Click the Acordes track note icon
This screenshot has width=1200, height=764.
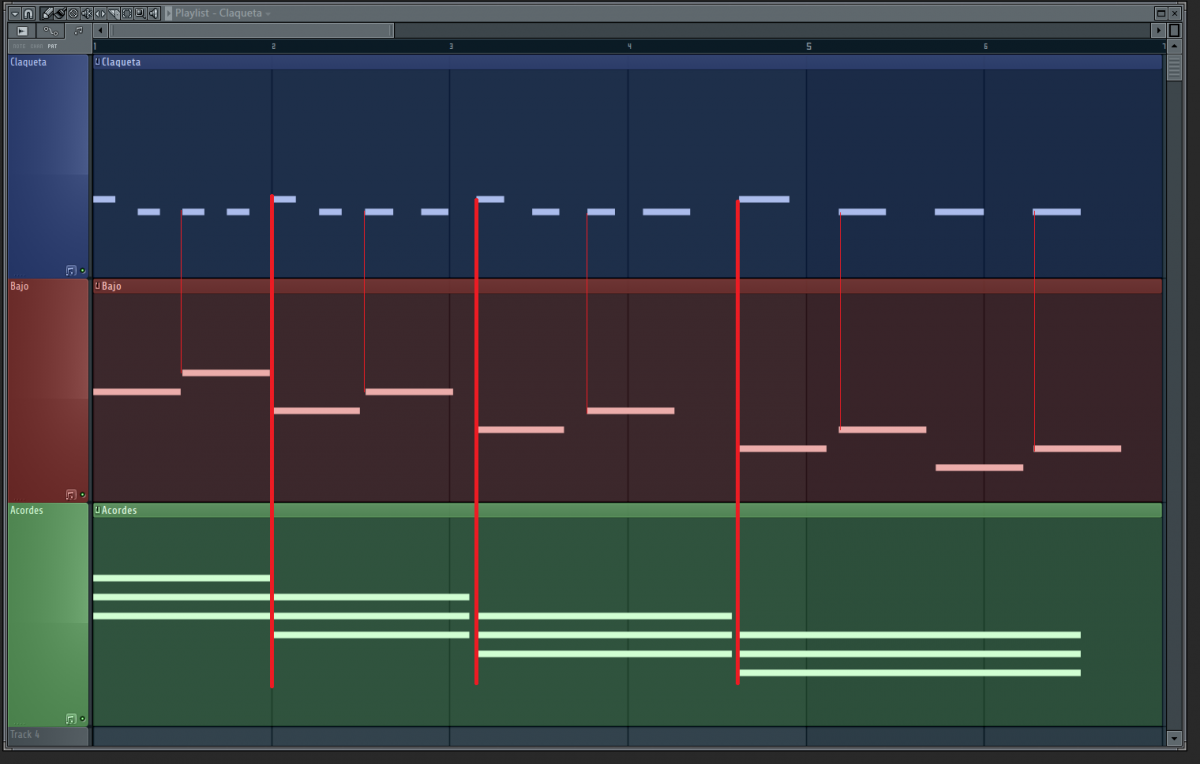(71, 718)
